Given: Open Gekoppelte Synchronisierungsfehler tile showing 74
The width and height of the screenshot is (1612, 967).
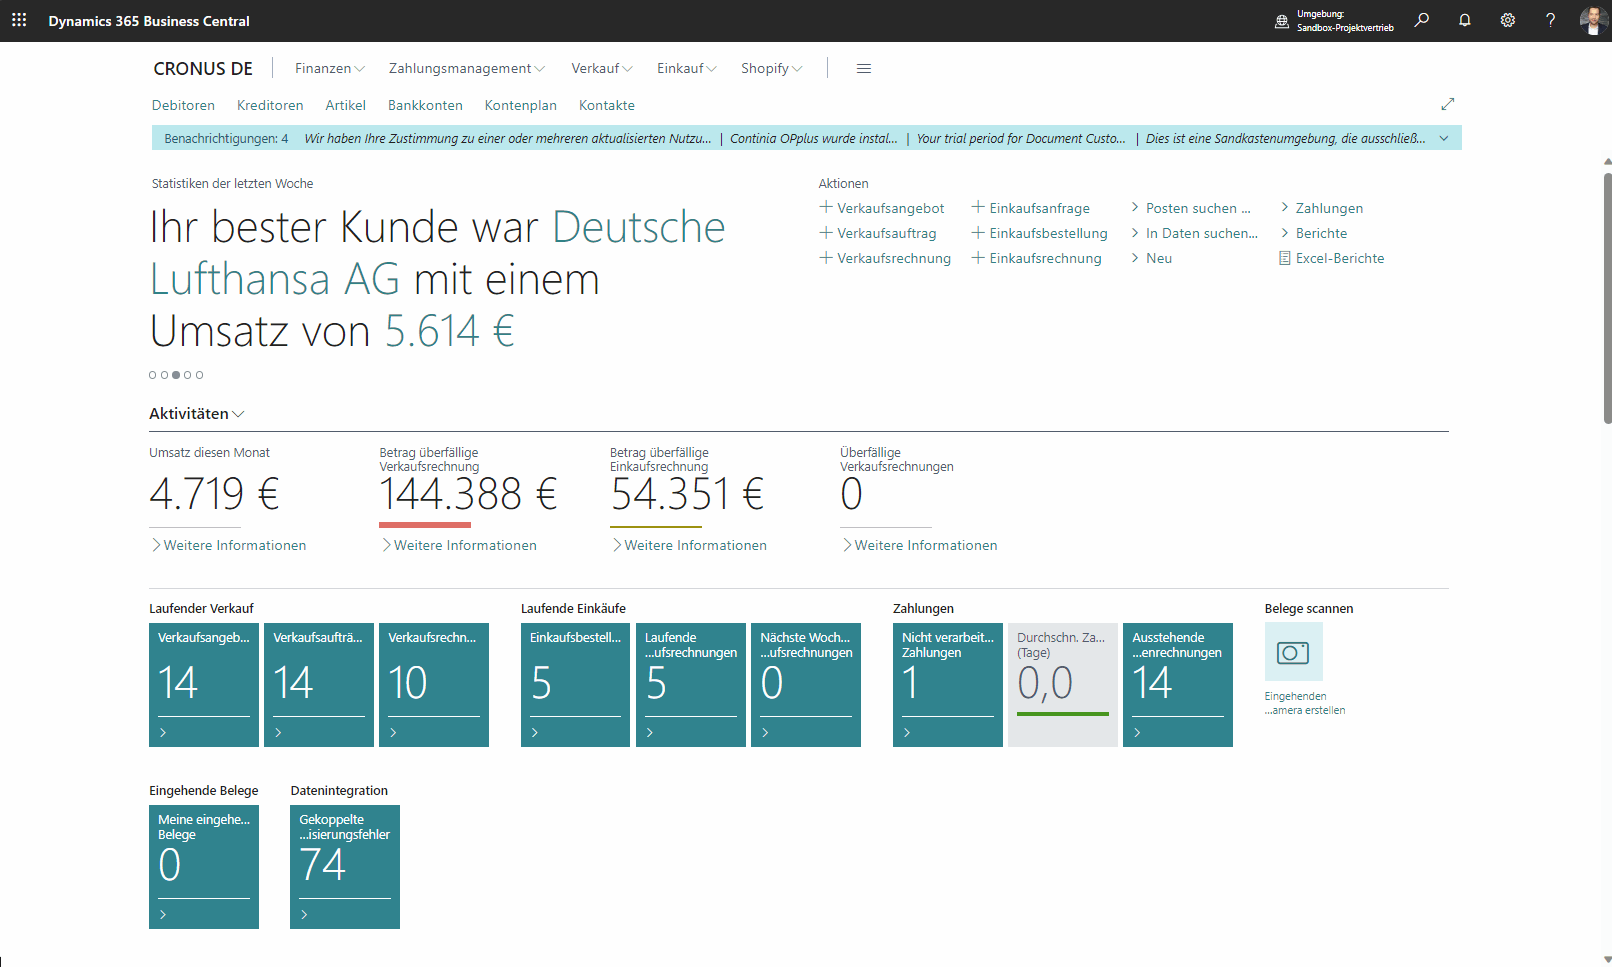Looking at the screenshot, I should [x=345, y=867].
